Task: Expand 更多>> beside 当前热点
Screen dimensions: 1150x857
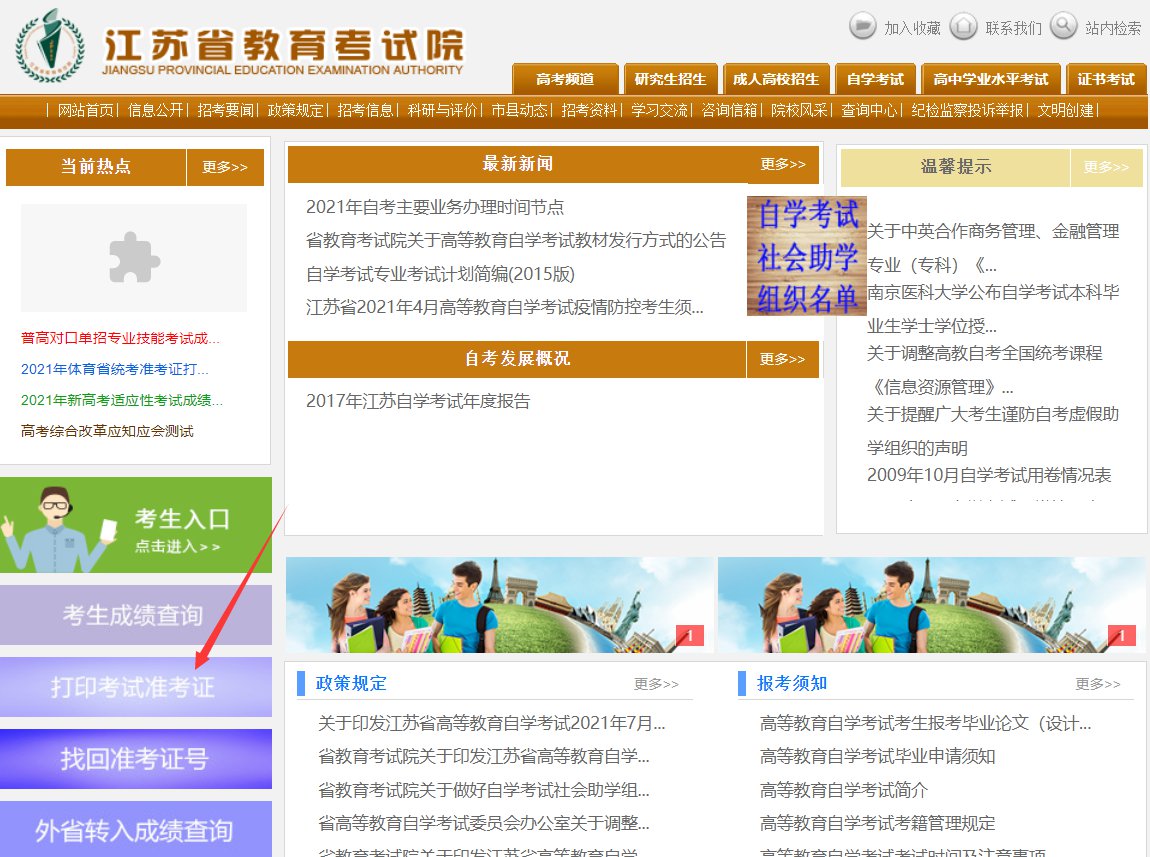Action: (224, 167)
